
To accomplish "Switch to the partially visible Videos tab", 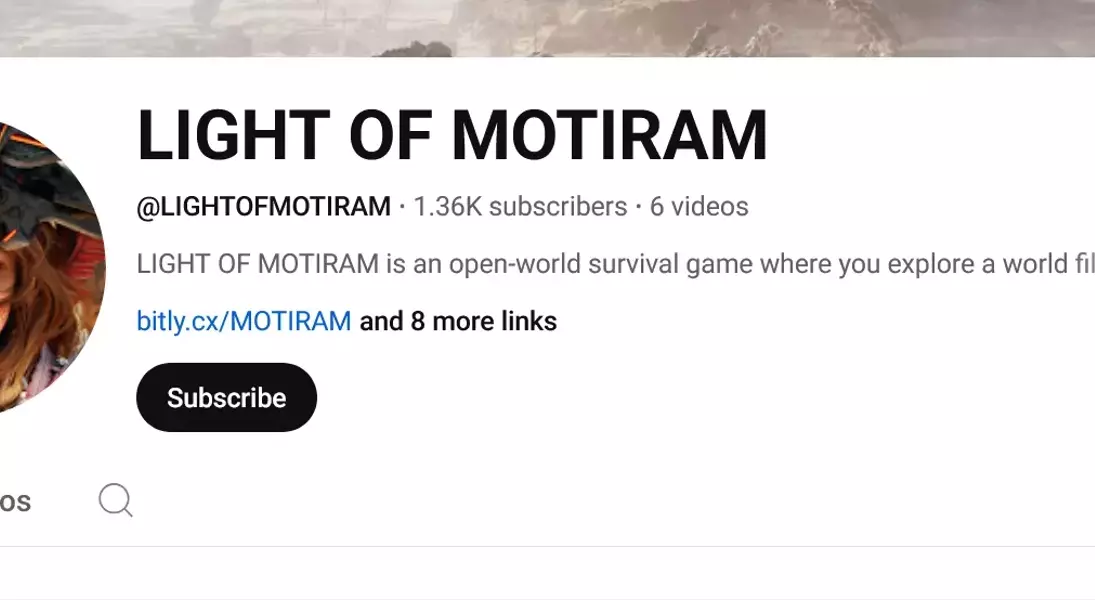I will click(x=15, y=502).
